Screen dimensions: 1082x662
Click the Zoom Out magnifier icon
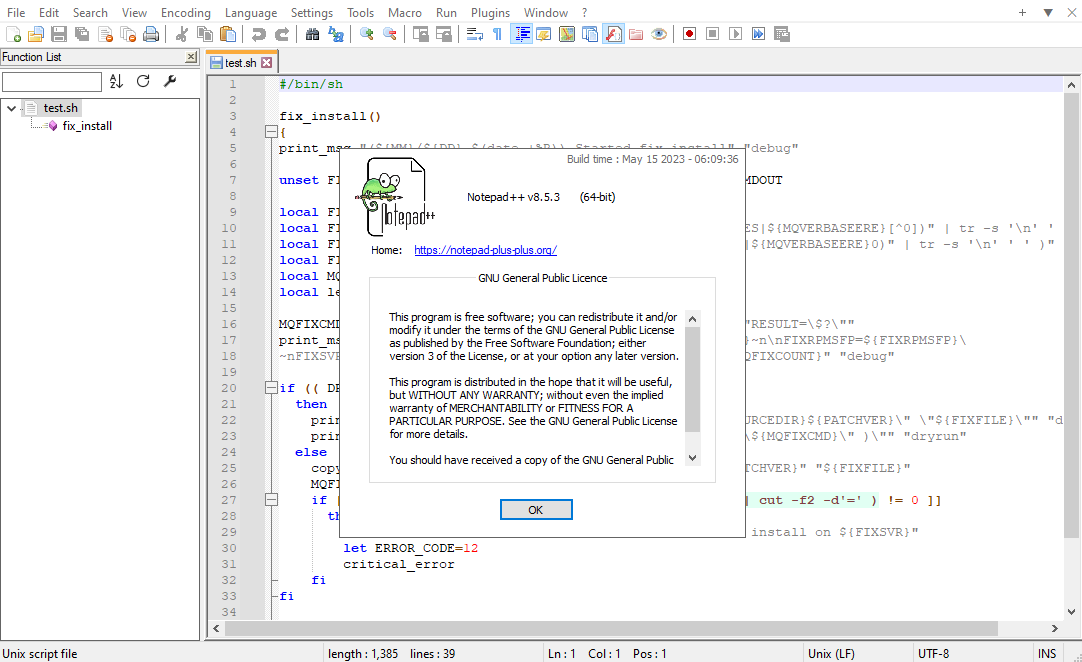[x=390, y=35]
